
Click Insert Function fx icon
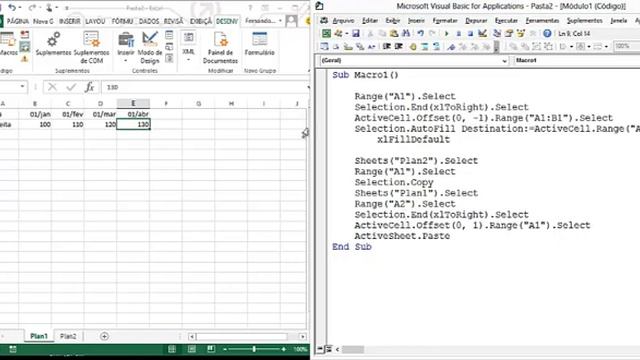pos(89,87)
